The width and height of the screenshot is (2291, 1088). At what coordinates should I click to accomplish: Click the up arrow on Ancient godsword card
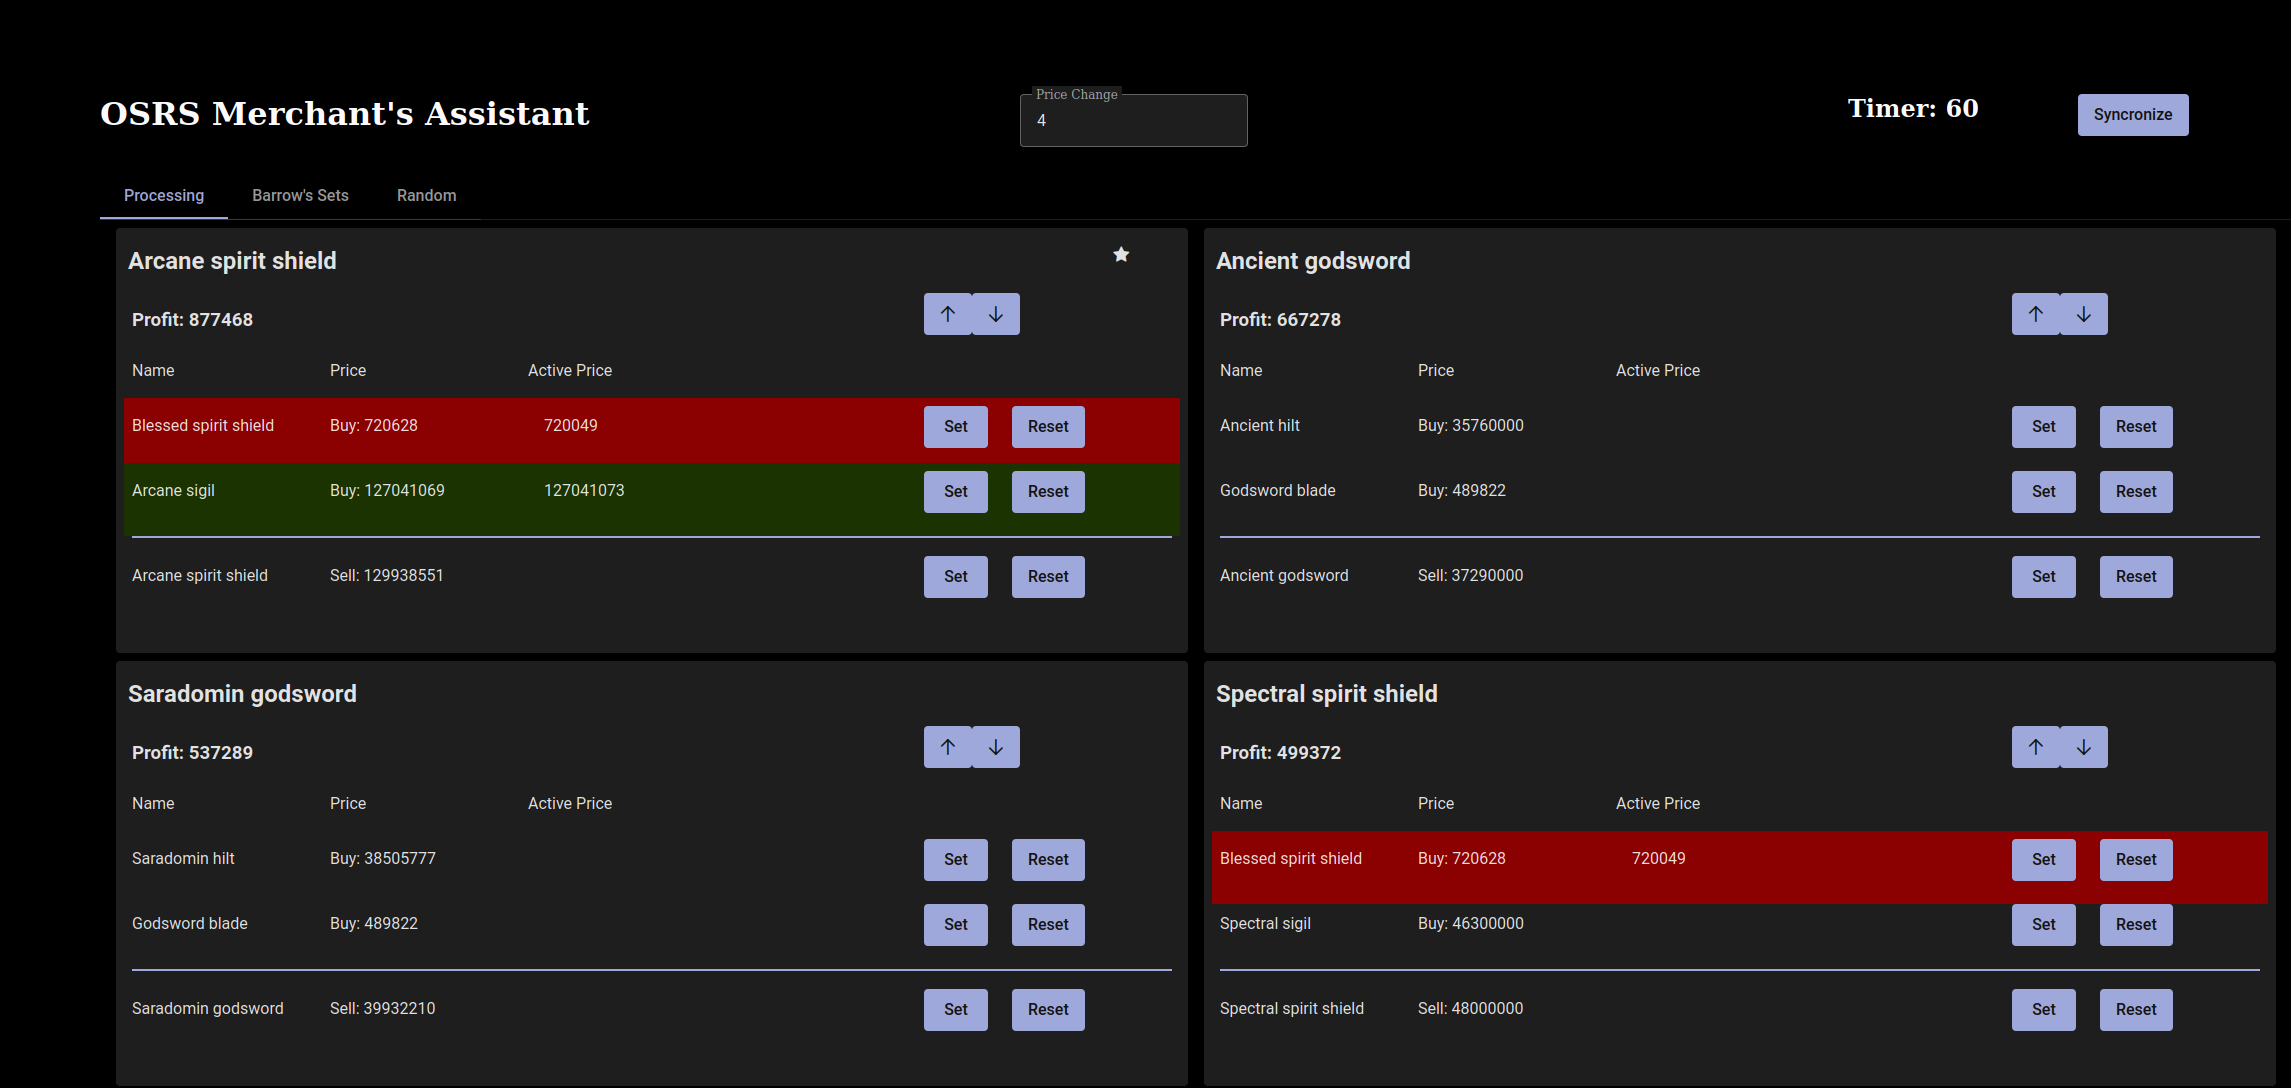pyautogui.click(x=2036, y=314)
